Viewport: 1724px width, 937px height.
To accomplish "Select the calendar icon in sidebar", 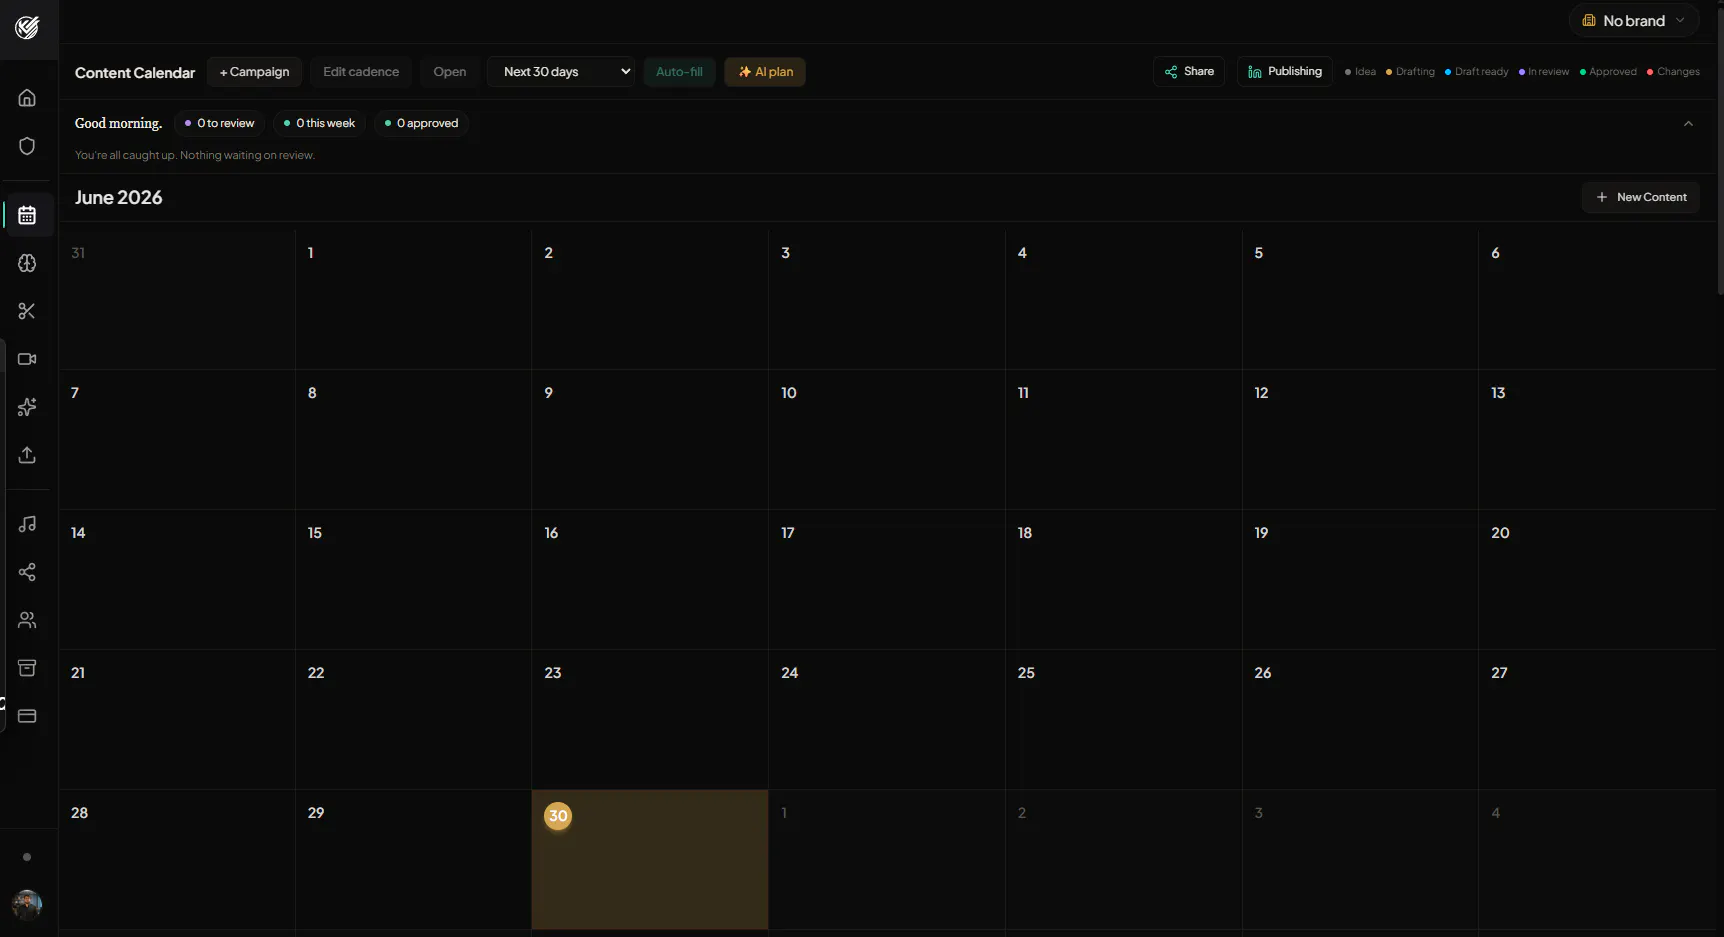I will pyautogui.click(x=27, y=215).
